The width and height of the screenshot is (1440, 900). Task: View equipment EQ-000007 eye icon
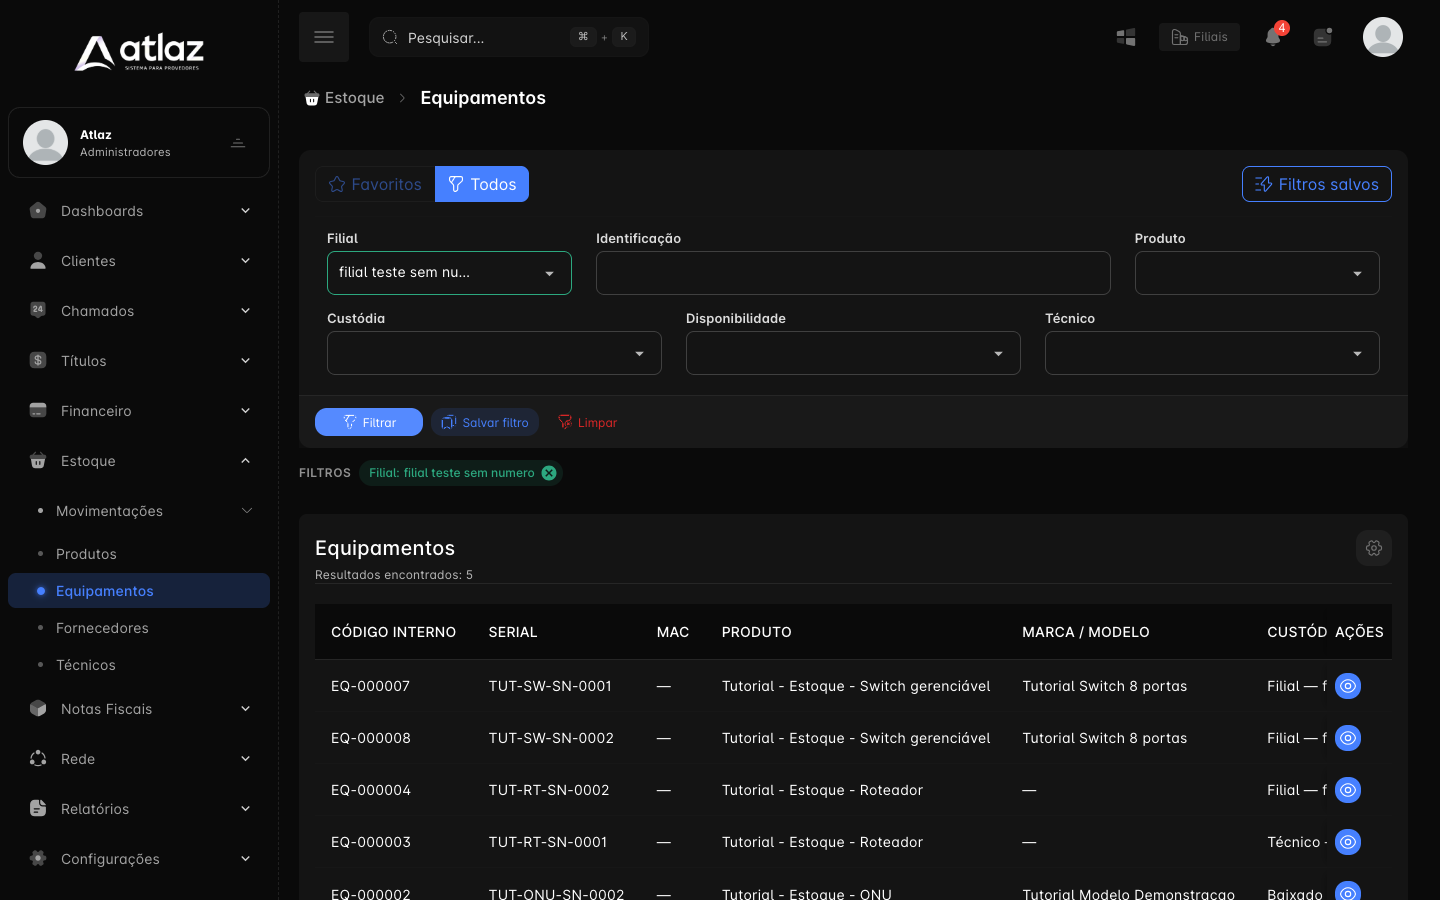(x=1348, y=686)
